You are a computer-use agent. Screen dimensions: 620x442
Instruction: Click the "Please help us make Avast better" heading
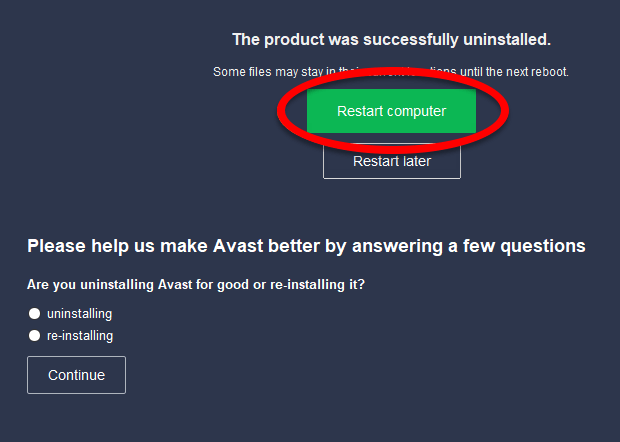[306, 246]
